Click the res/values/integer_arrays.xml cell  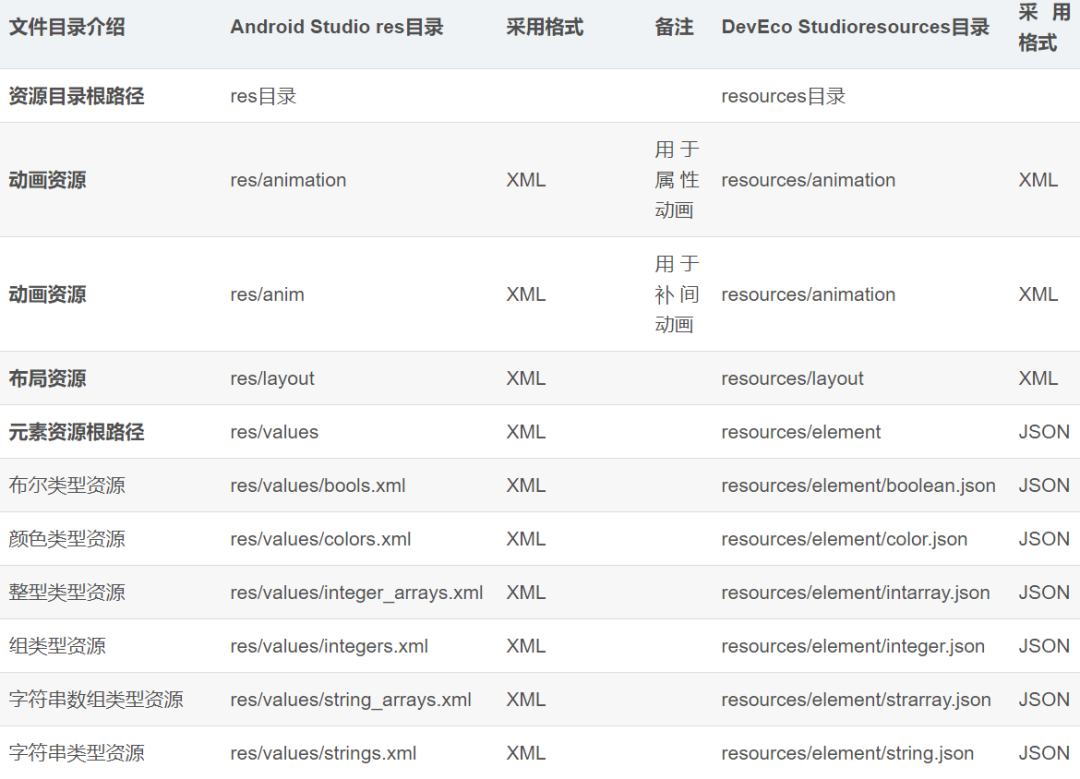click(356, 592)
